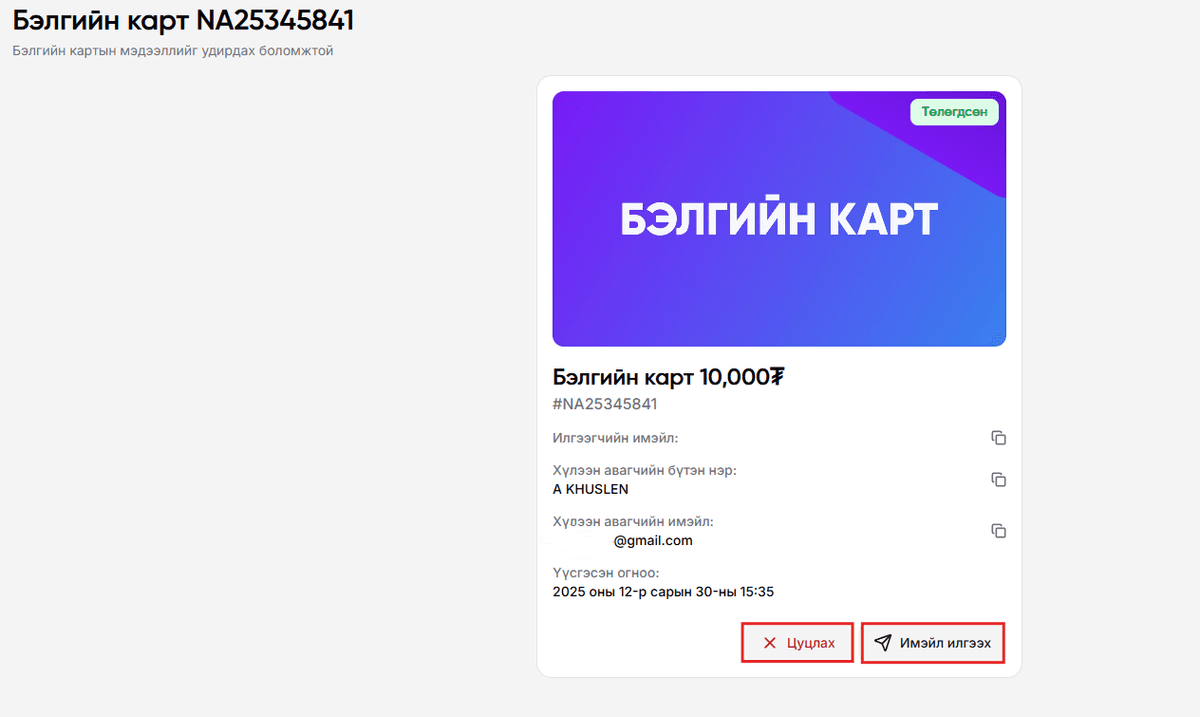This screenshot has width=1200, height=717.
Task: Click the green Төлөгдсөн status badge
Action: coord(954,112)
